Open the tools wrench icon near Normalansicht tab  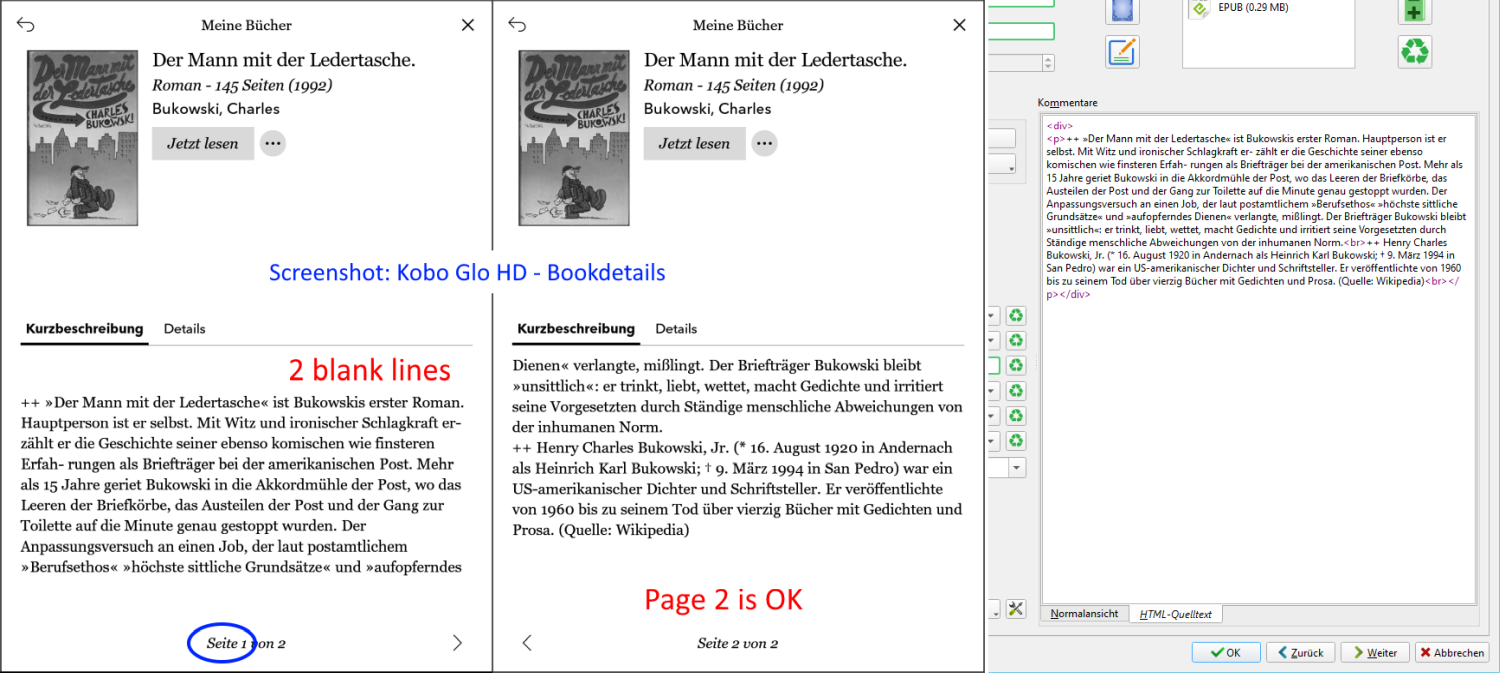click(x=1016, y=609)
